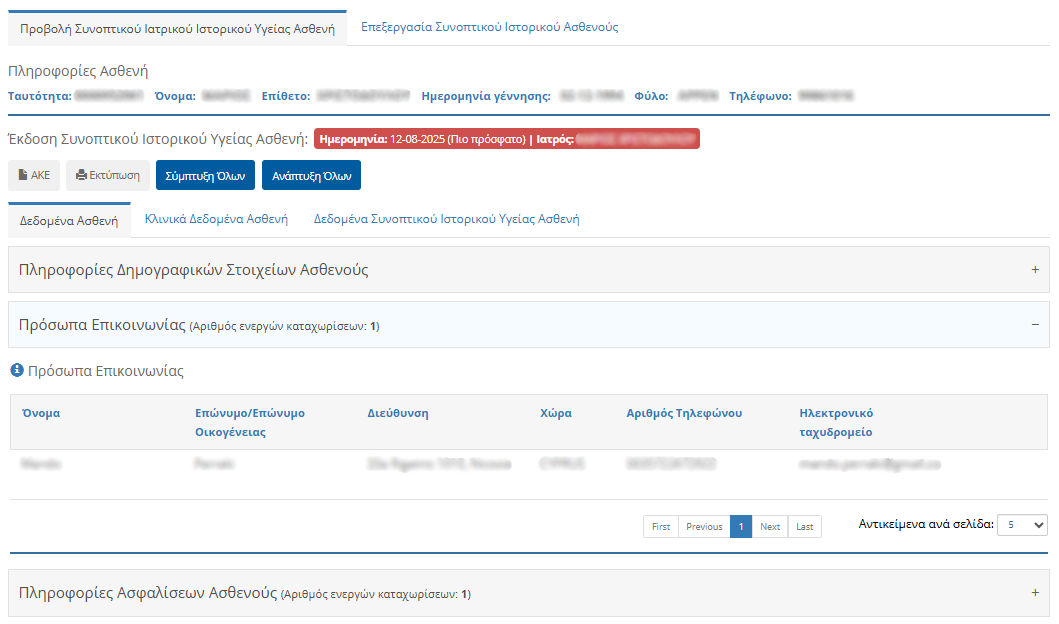Jump to Last page in pagination
Screen dimensions: 1059x624
(x=804, y=527)
